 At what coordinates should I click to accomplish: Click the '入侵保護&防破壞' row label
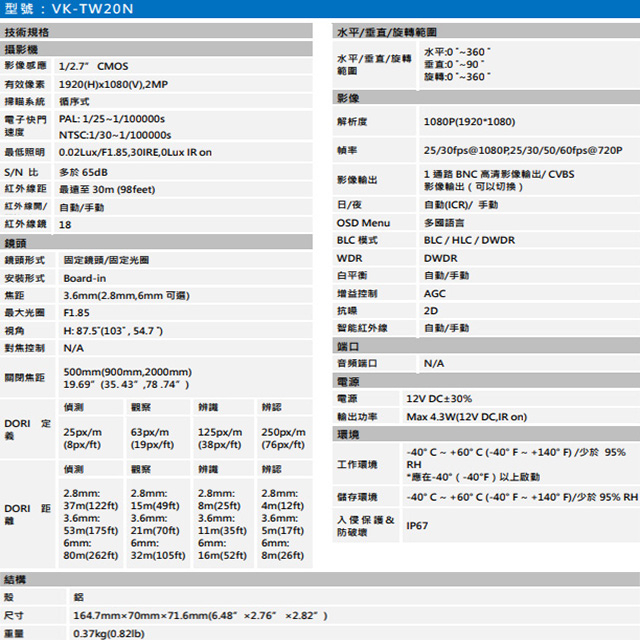[365, 526]
